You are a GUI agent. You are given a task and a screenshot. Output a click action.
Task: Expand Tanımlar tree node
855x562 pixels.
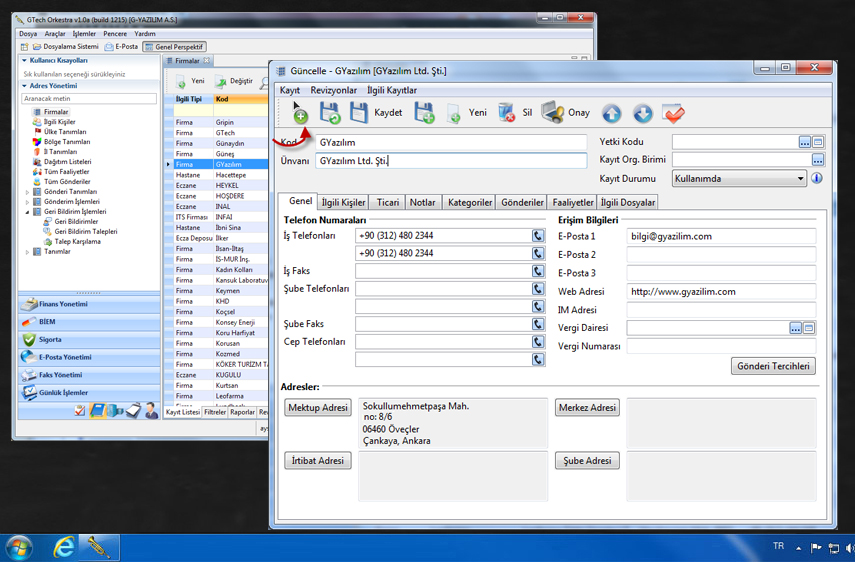(27, 252)
